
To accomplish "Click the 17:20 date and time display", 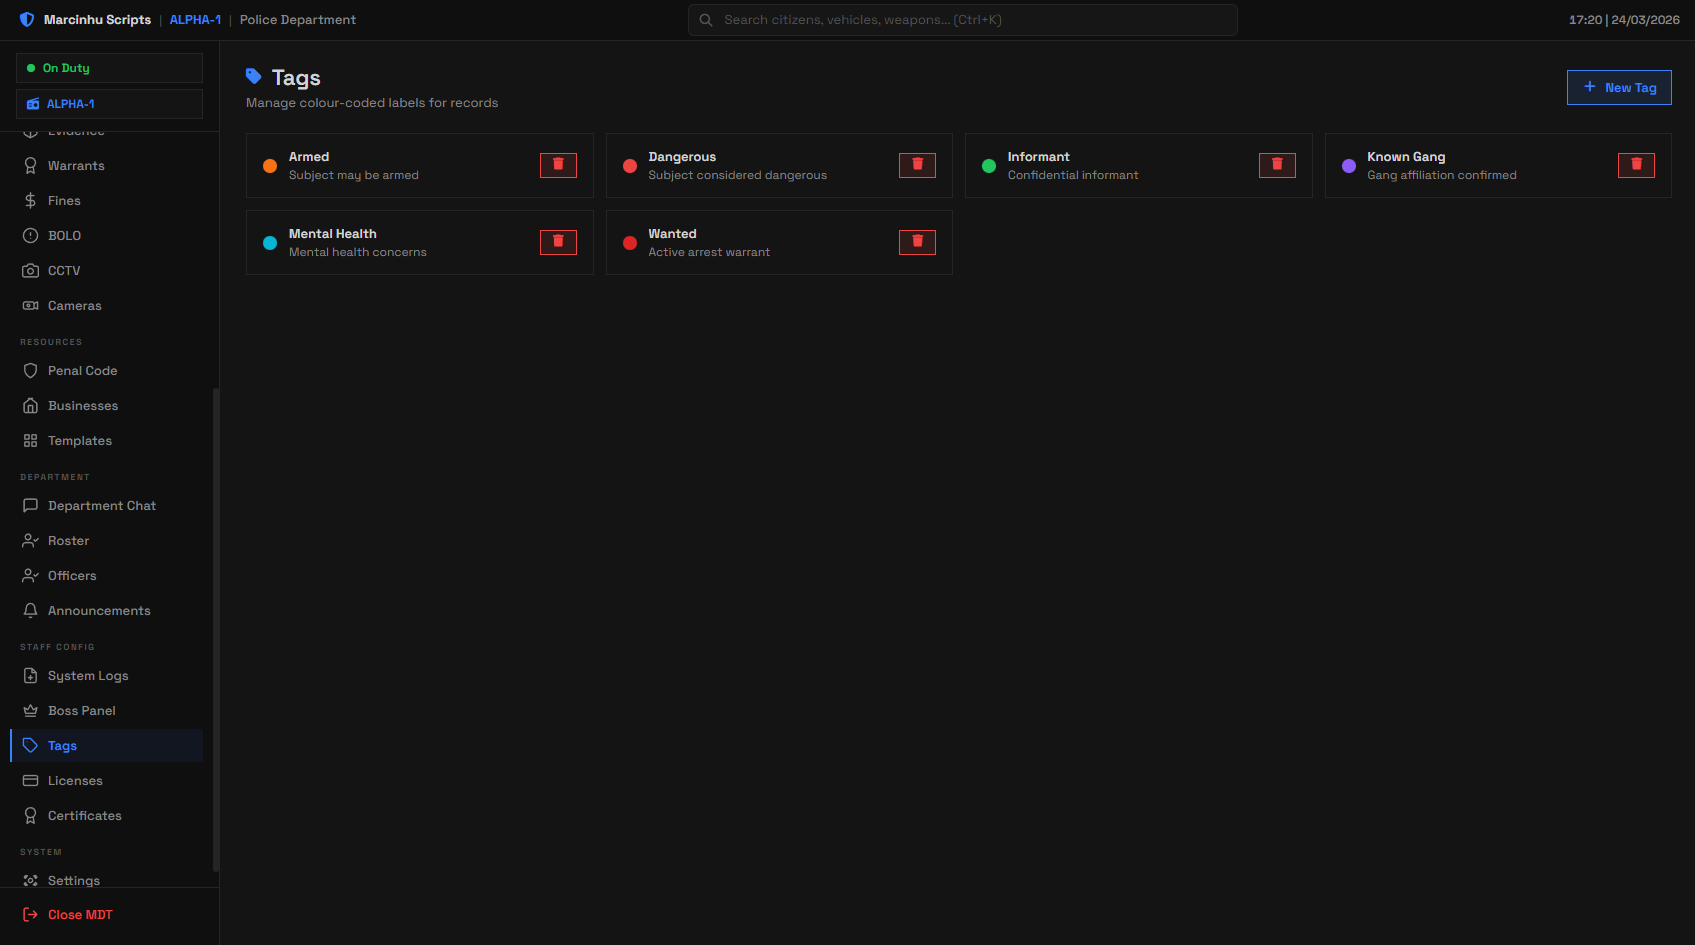I will point(1624,20).
